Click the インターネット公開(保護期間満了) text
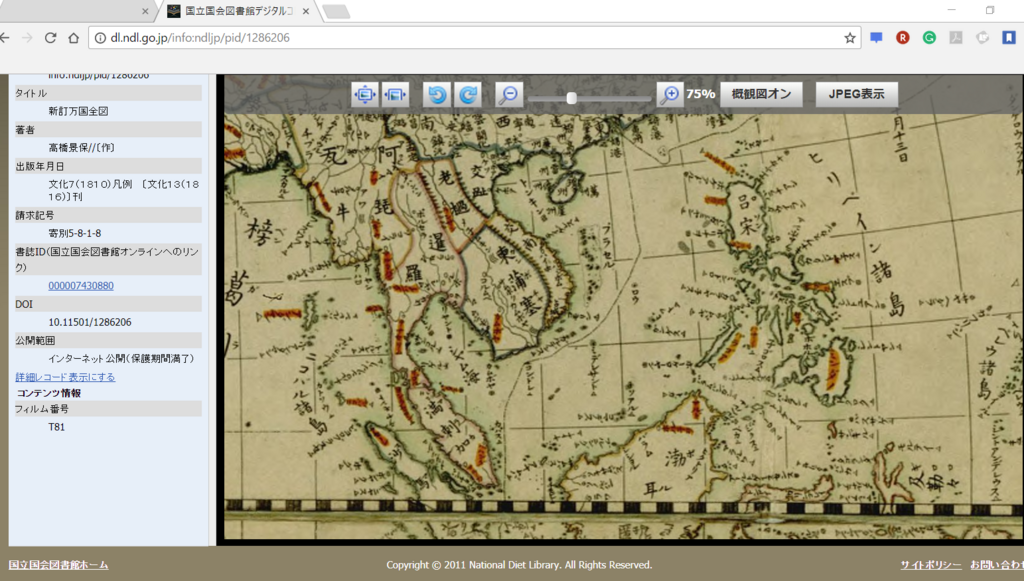The width and height of the screenshot is (1024, 581). pos(121,359)
